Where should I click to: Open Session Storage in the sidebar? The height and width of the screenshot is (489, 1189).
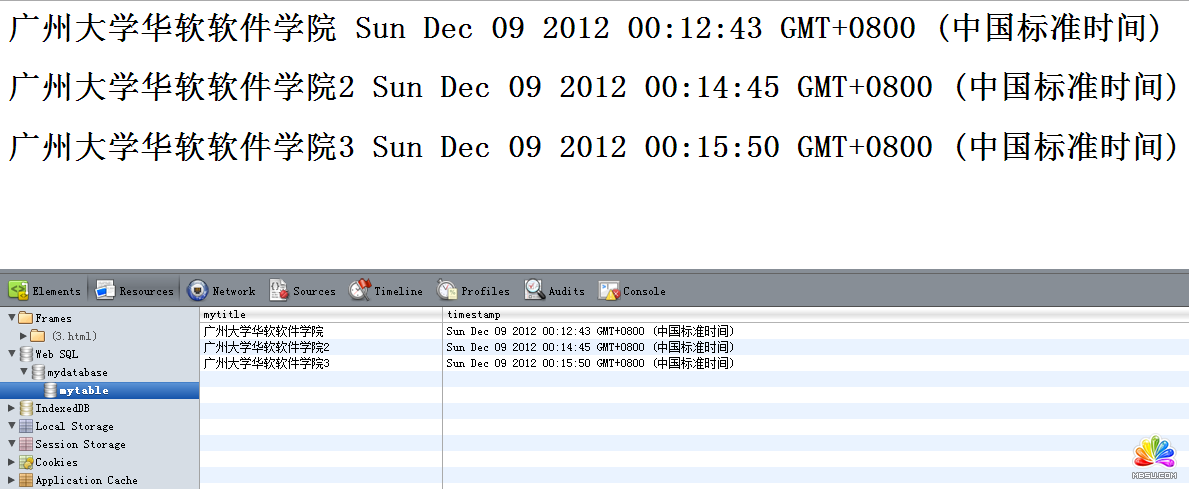tap(80, 444)
